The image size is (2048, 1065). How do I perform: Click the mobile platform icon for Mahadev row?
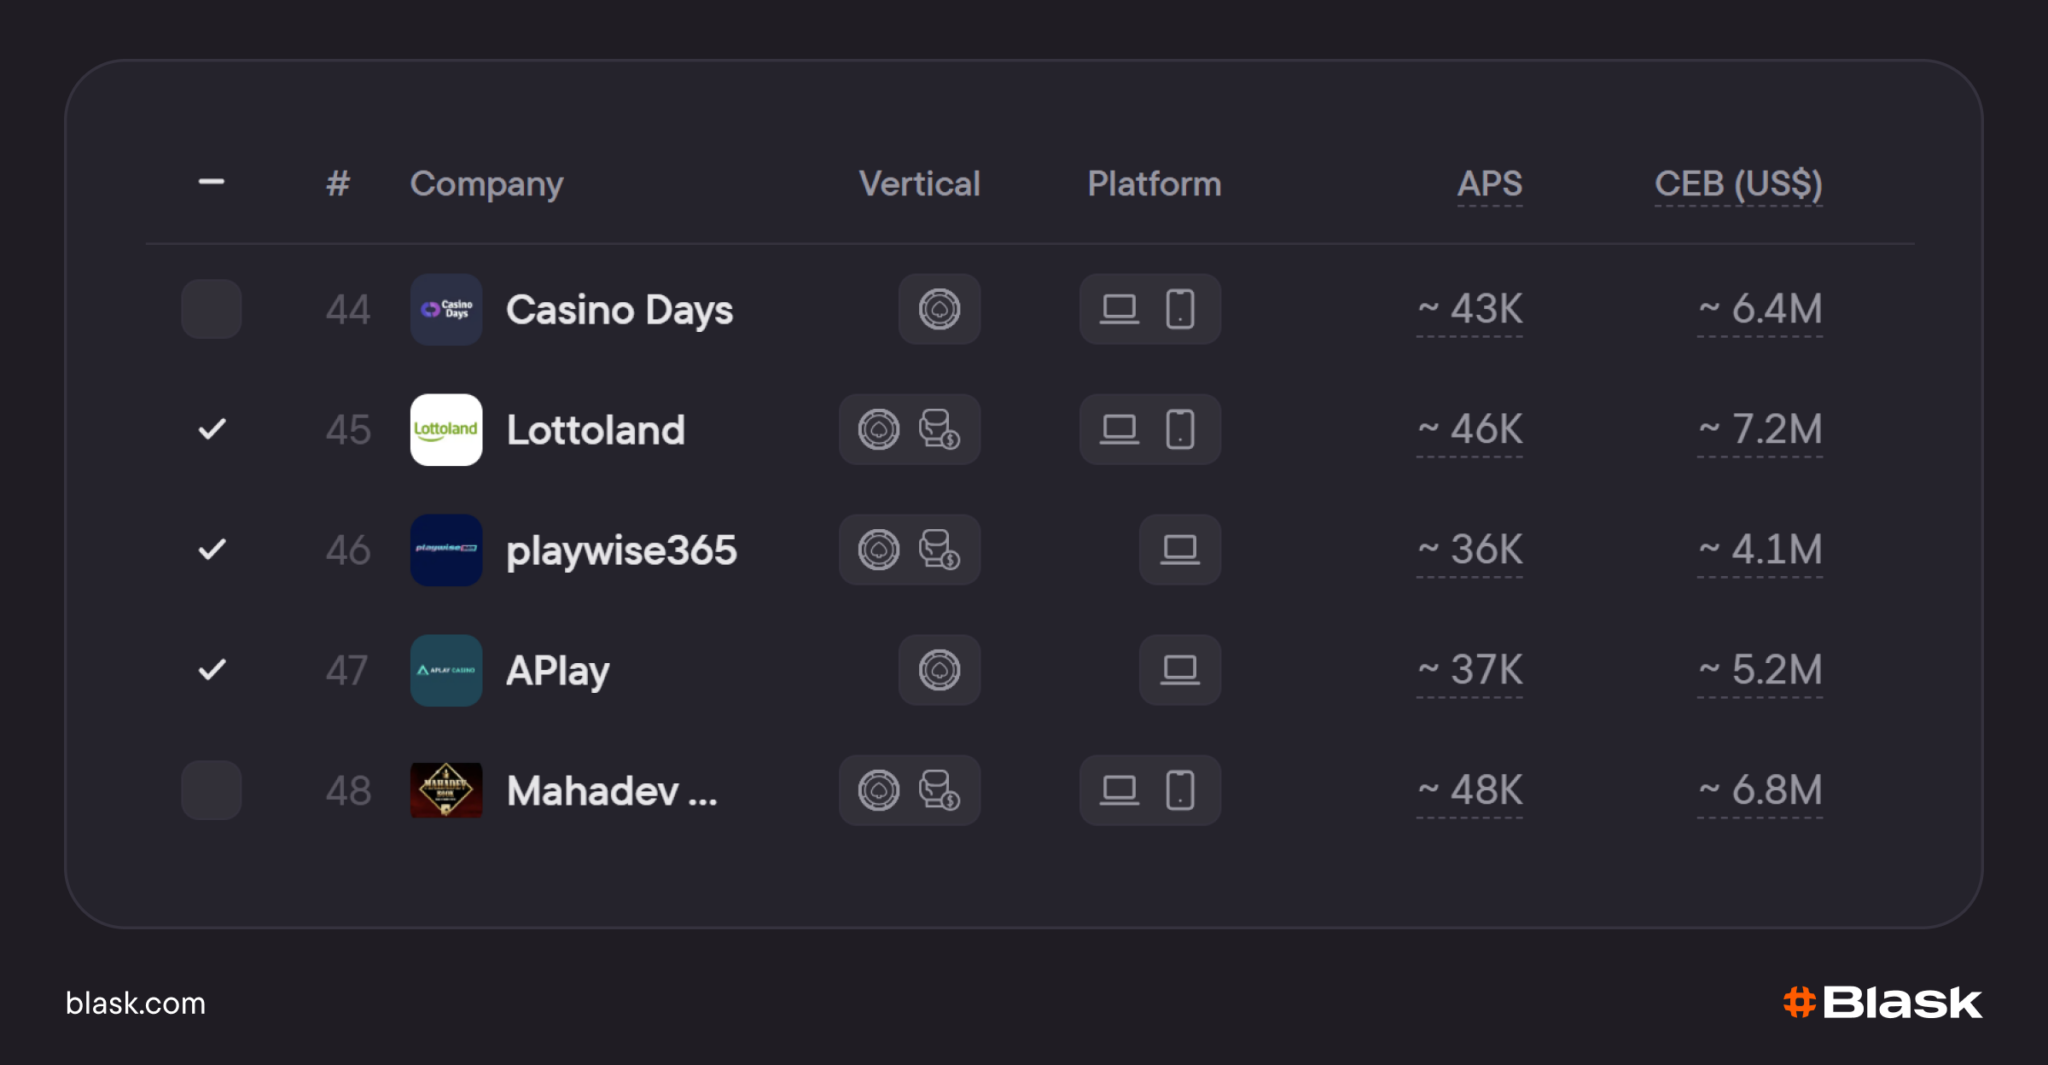(1180, 790)
